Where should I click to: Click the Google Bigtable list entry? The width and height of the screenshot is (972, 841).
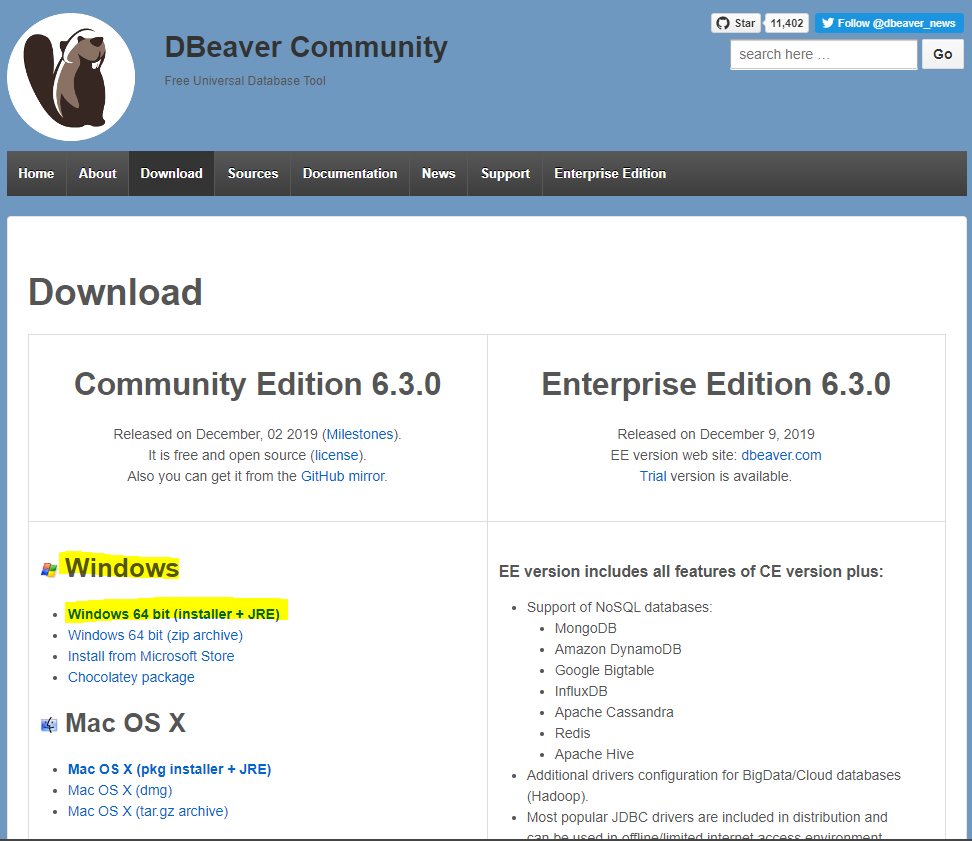(x=604, y=671)
